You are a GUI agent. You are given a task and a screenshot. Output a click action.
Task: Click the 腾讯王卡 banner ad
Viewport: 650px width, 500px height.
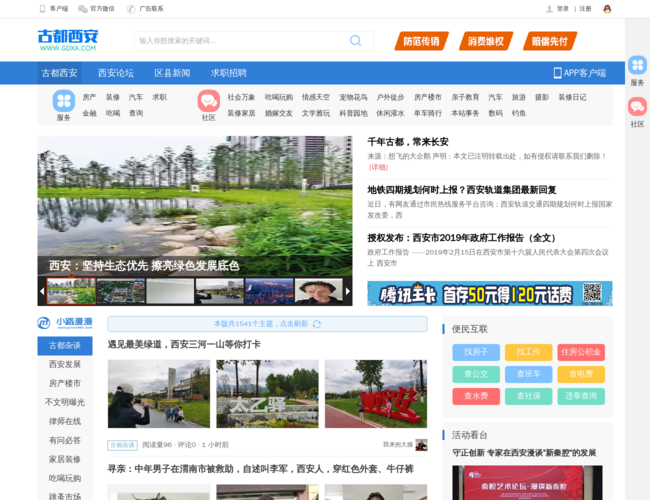[x=490, y=294]
